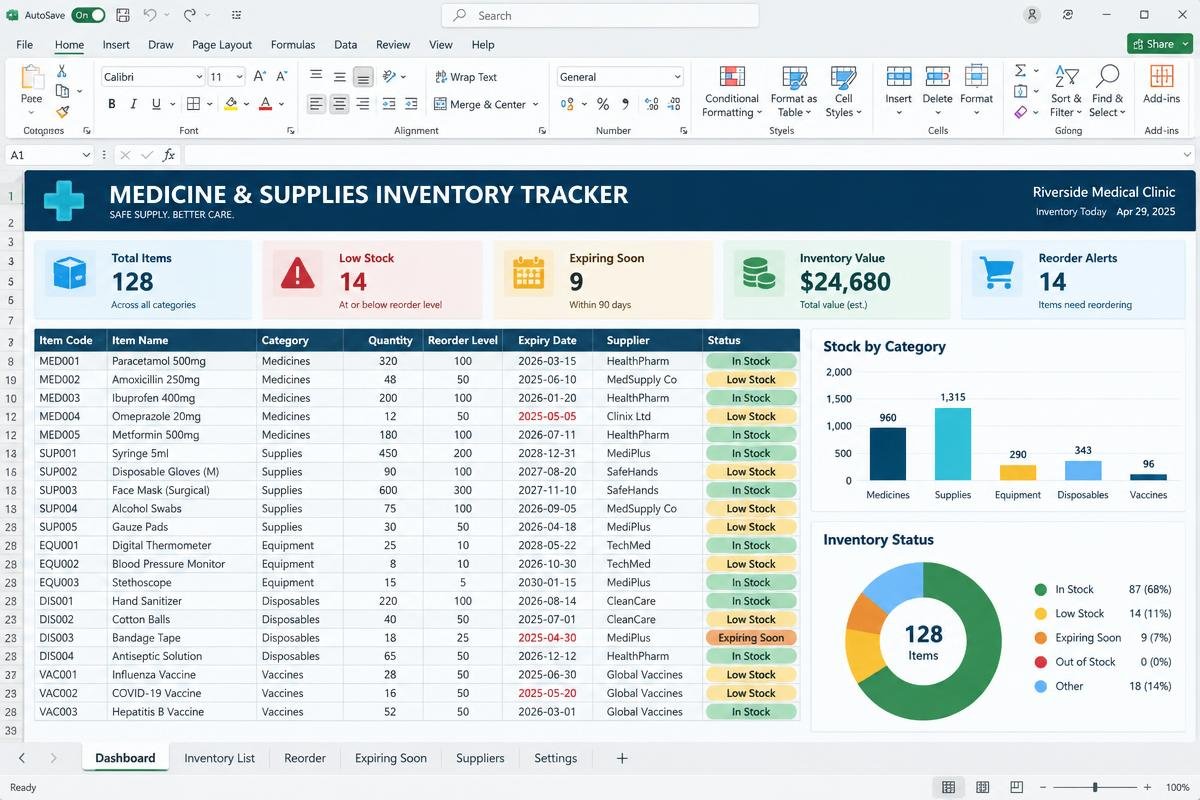1200x800 pixels.
Task: Toggle Underline formatting
Action: (x=156, y=104)
